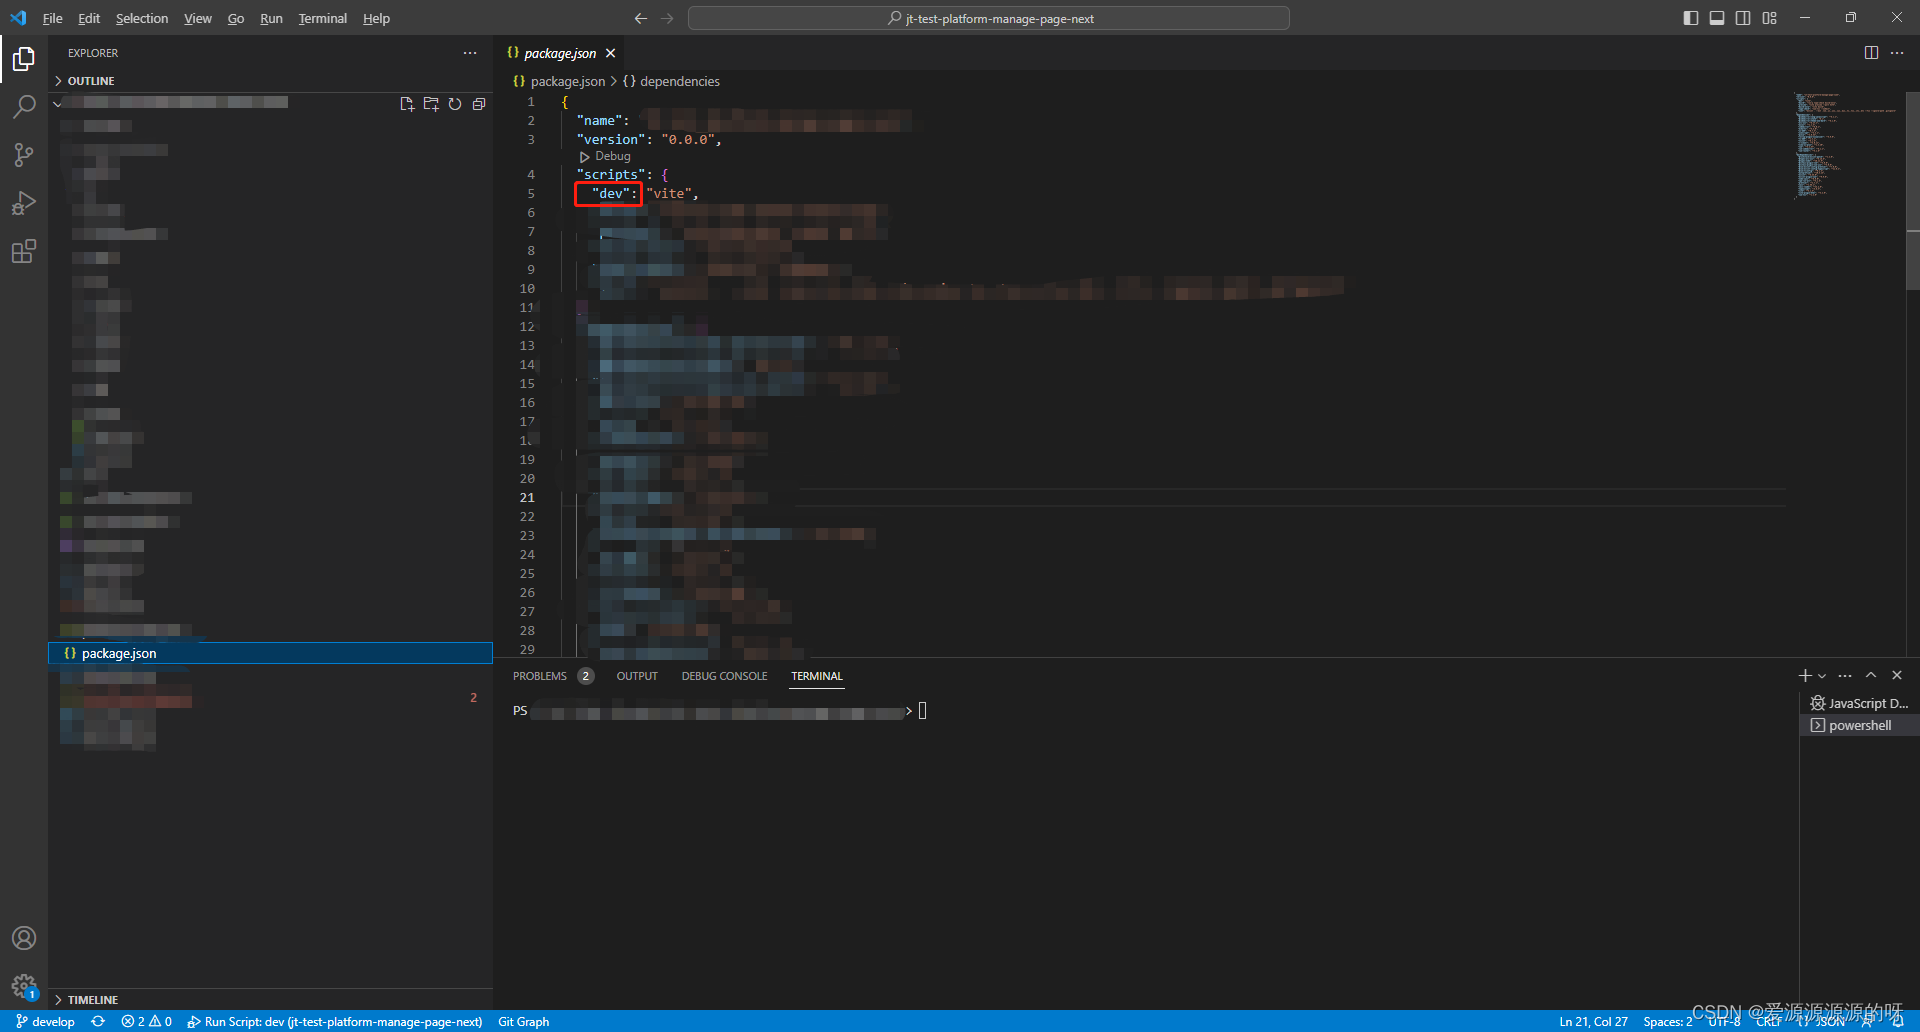Open notifications bell in status bar
1920x1032 pixels.
[x=1898, y=1021]
